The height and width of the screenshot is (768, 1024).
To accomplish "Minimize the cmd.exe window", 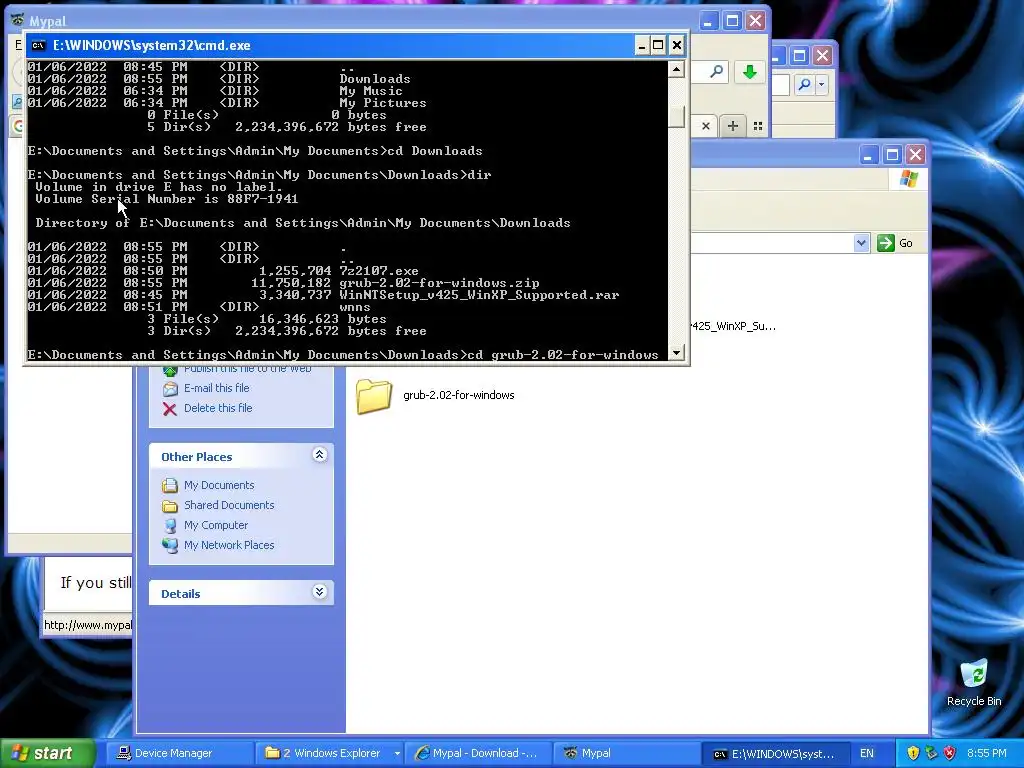I will click(x=641, y=45).
